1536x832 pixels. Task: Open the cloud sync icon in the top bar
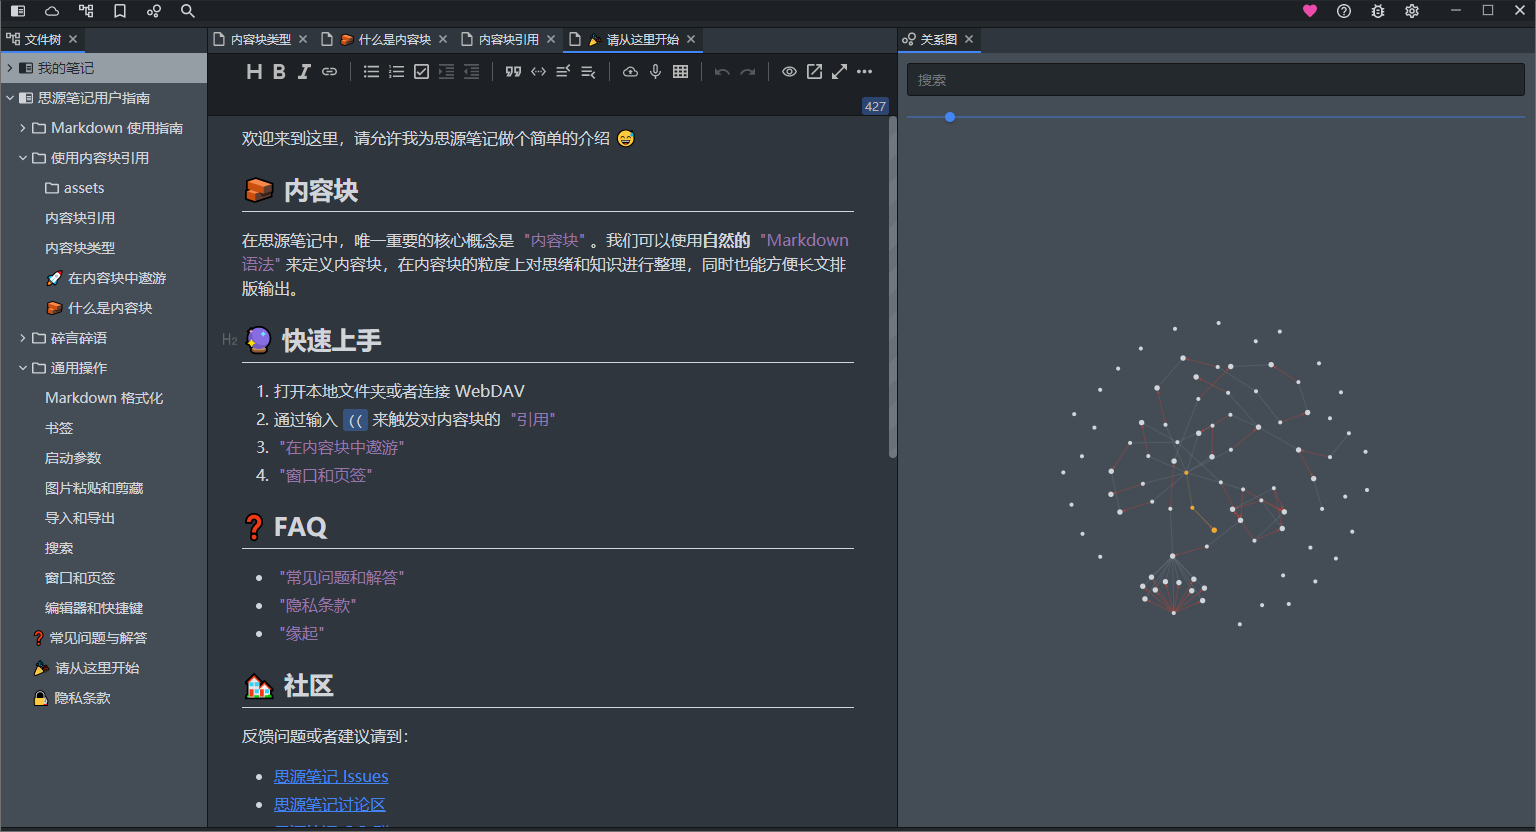pyautogui.click(x=52, y=11)
